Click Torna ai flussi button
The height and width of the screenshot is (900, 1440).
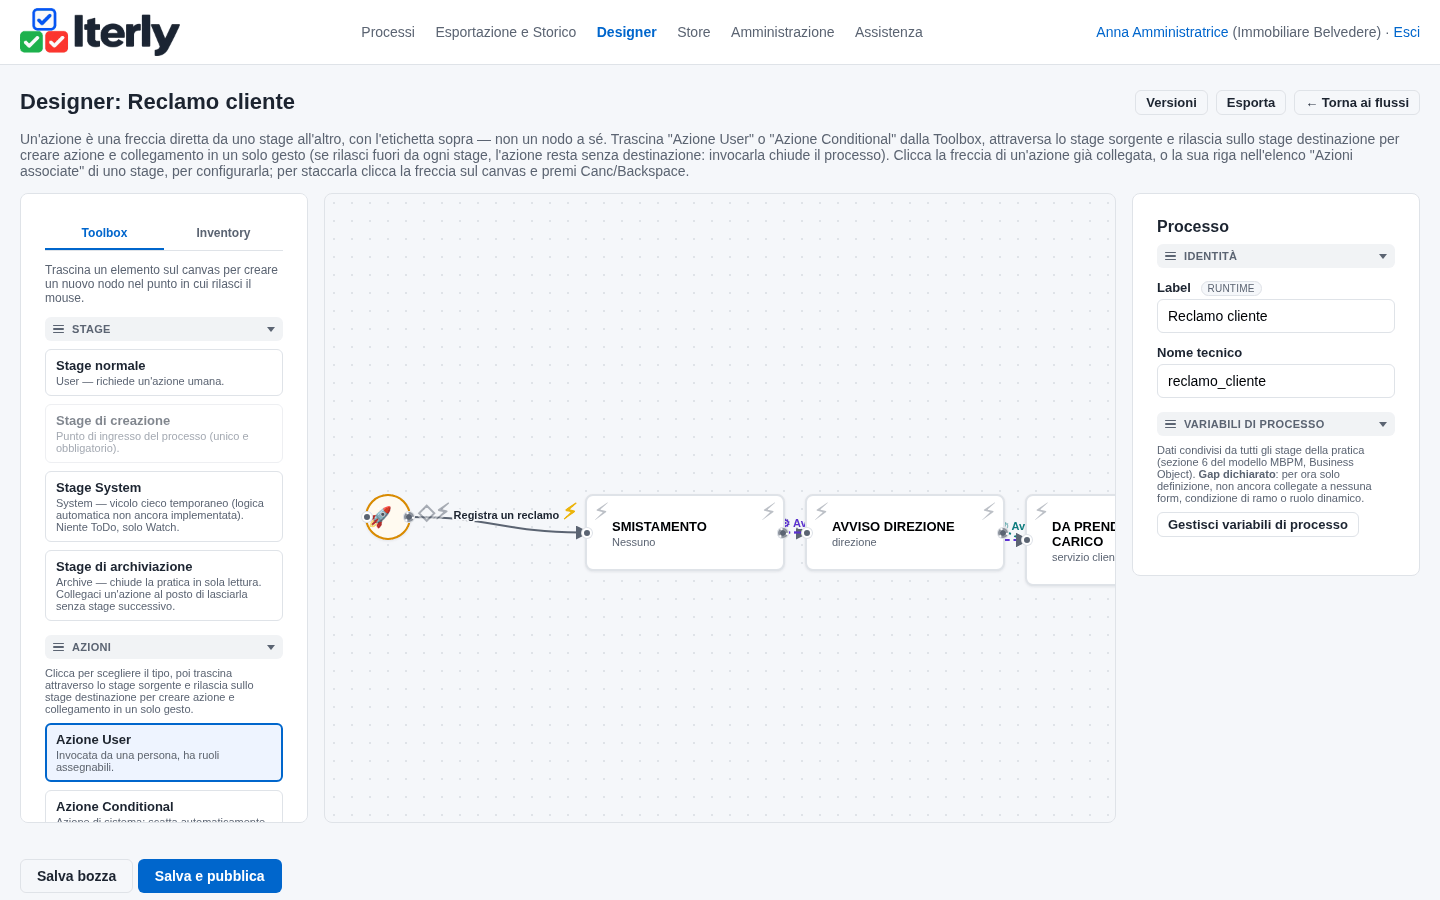coord(1357,103)
